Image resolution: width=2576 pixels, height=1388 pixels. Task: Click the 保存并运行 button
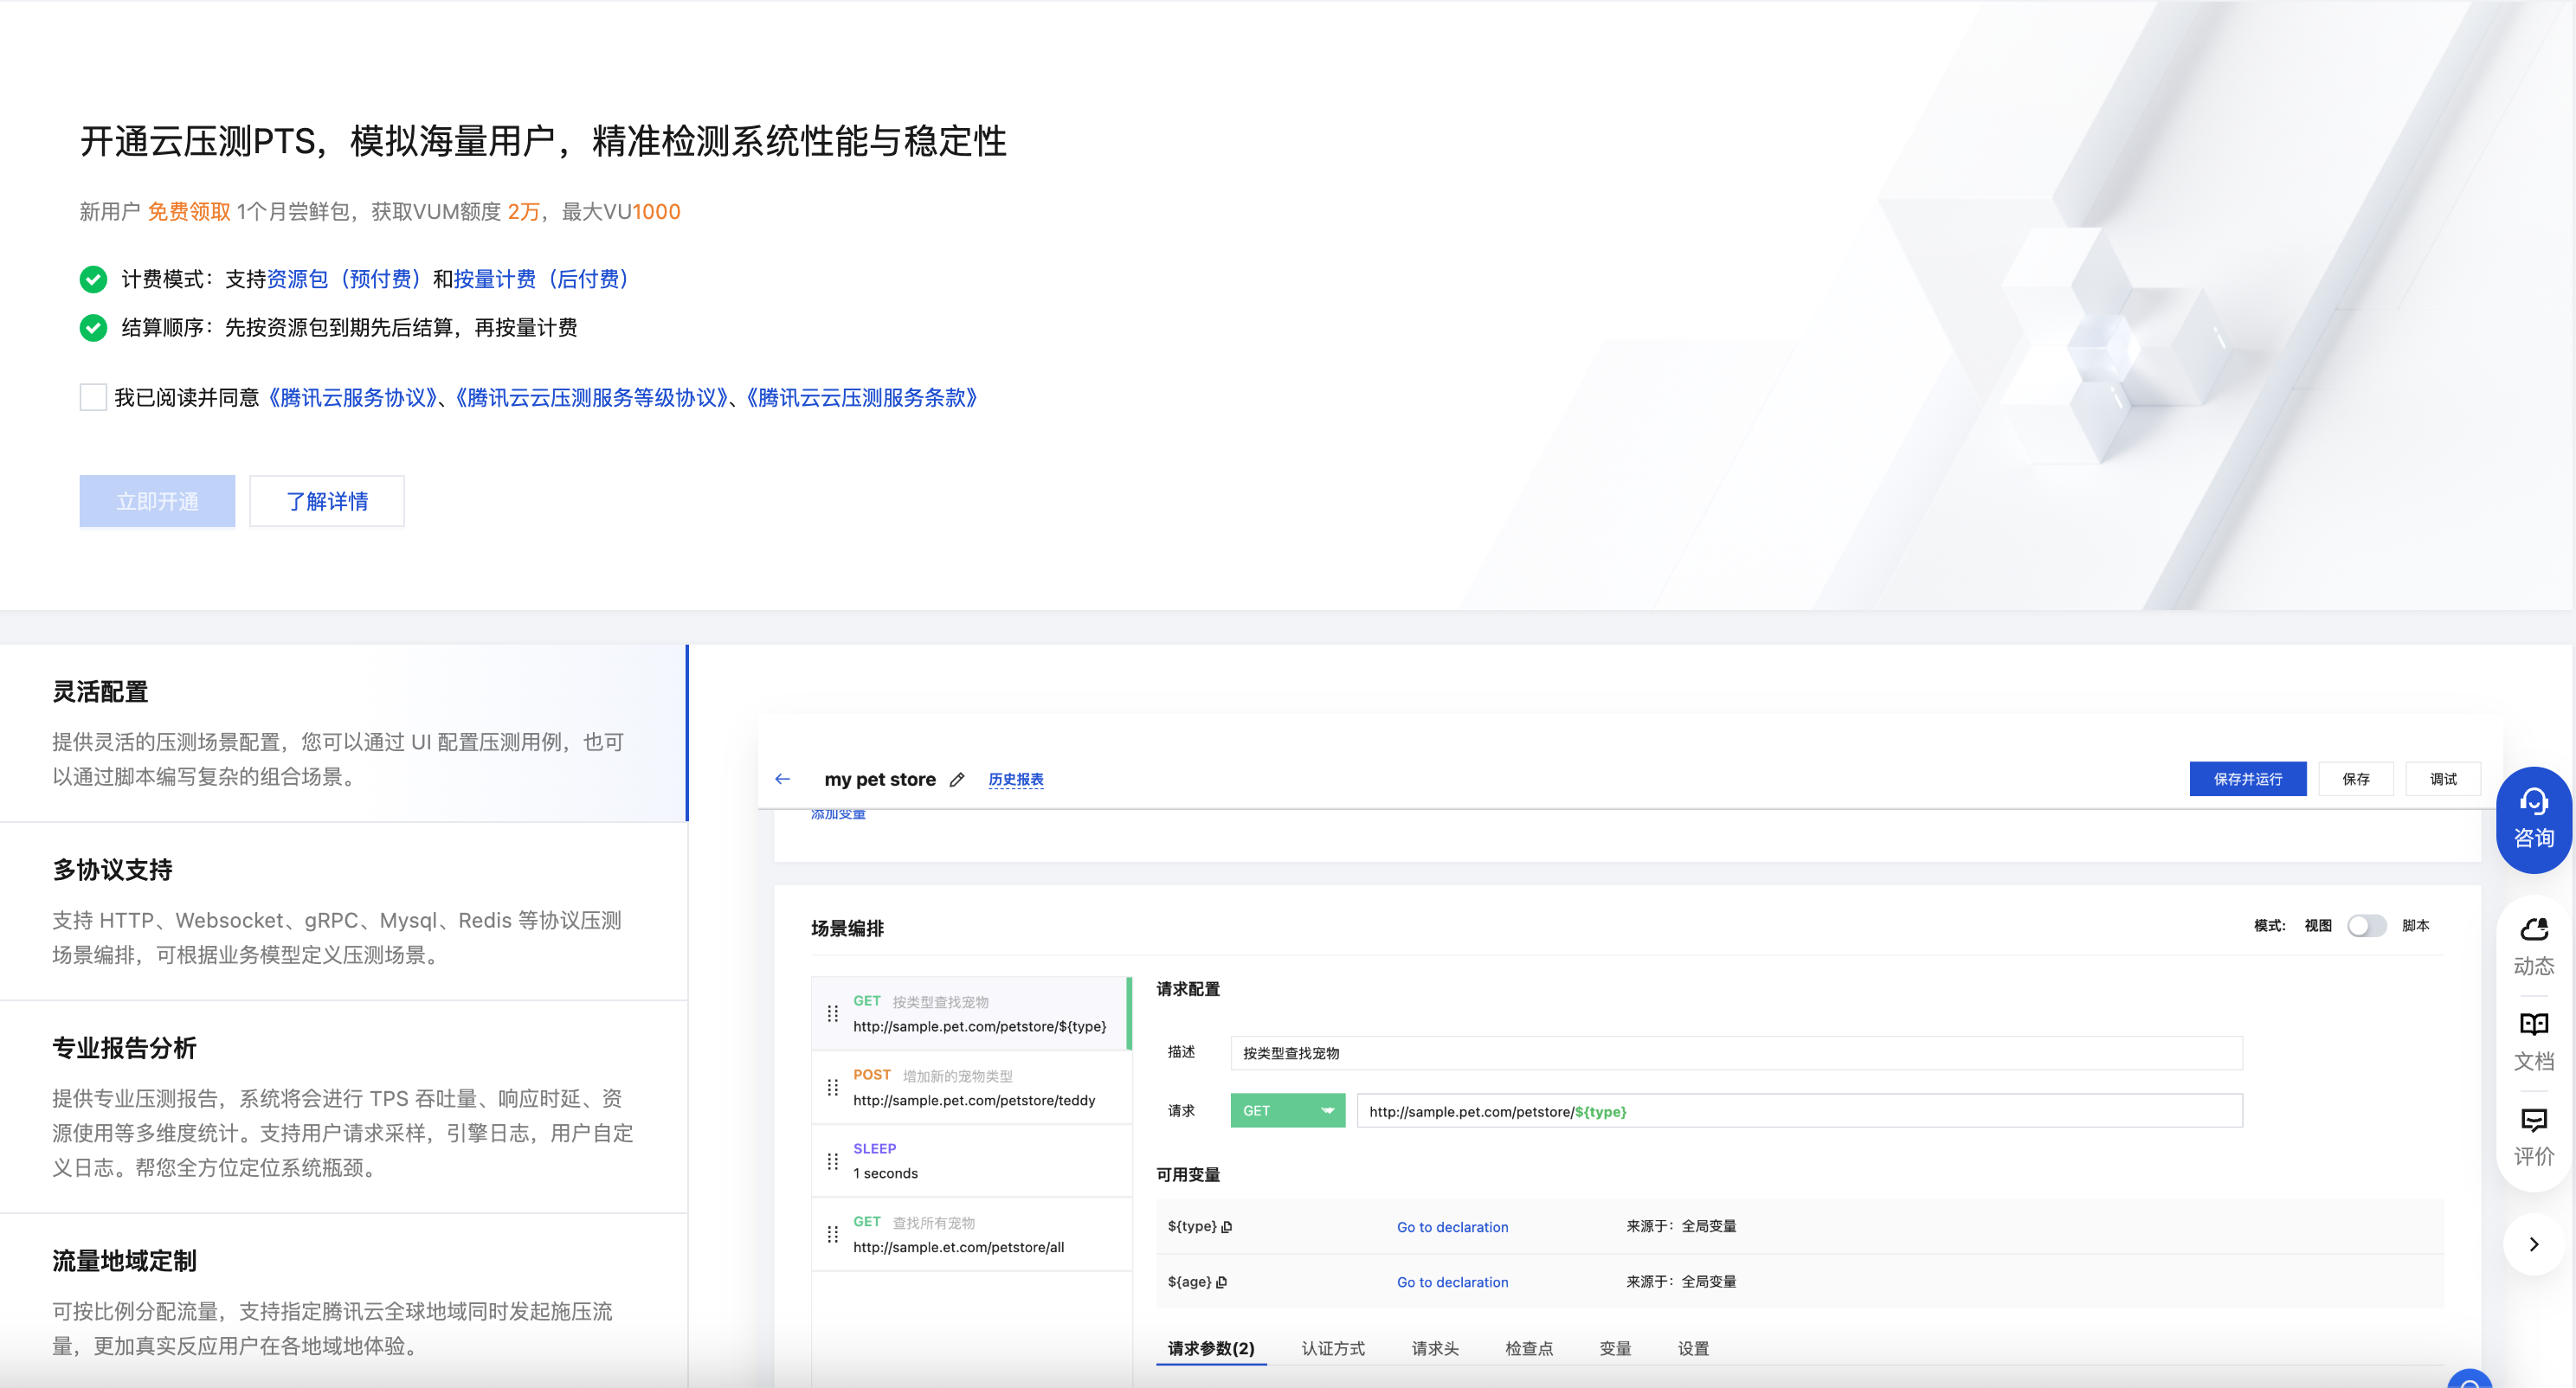click(2247, 779)
